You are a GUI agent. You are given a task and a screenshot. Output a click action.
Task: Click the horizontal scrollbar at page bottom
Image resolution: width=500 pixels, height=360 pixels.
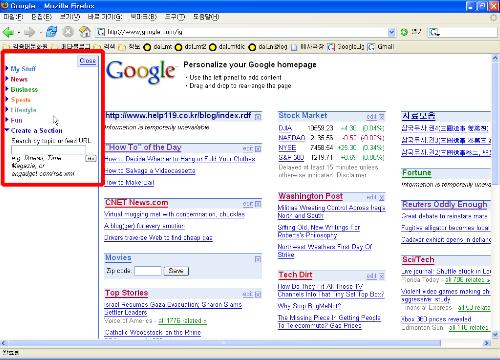pos(223,343)
